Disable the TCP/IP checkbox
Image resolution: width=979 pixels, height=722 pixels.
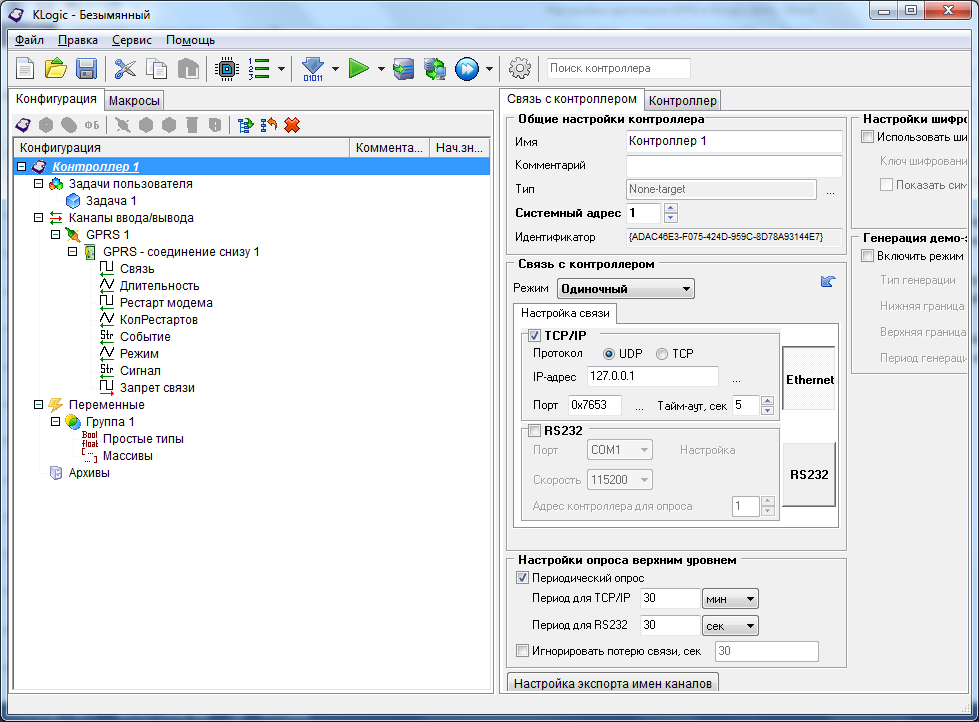click(x=534, y=336)
